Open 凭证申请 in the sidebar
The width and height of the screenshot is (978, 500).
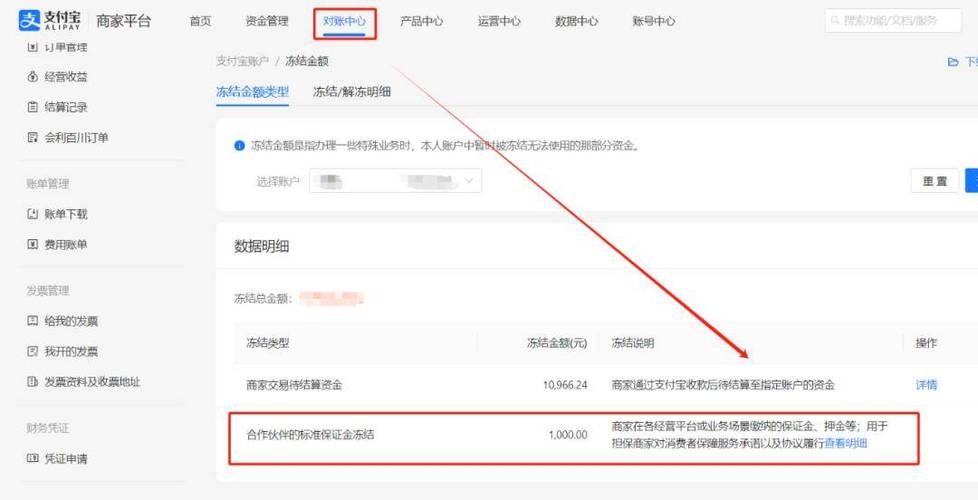coord(66,458)
